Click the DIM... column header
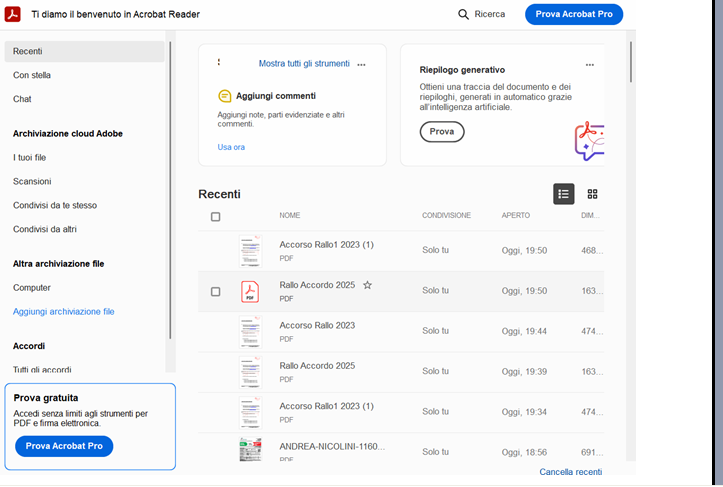Screen dimensions: 723x487 590,215
